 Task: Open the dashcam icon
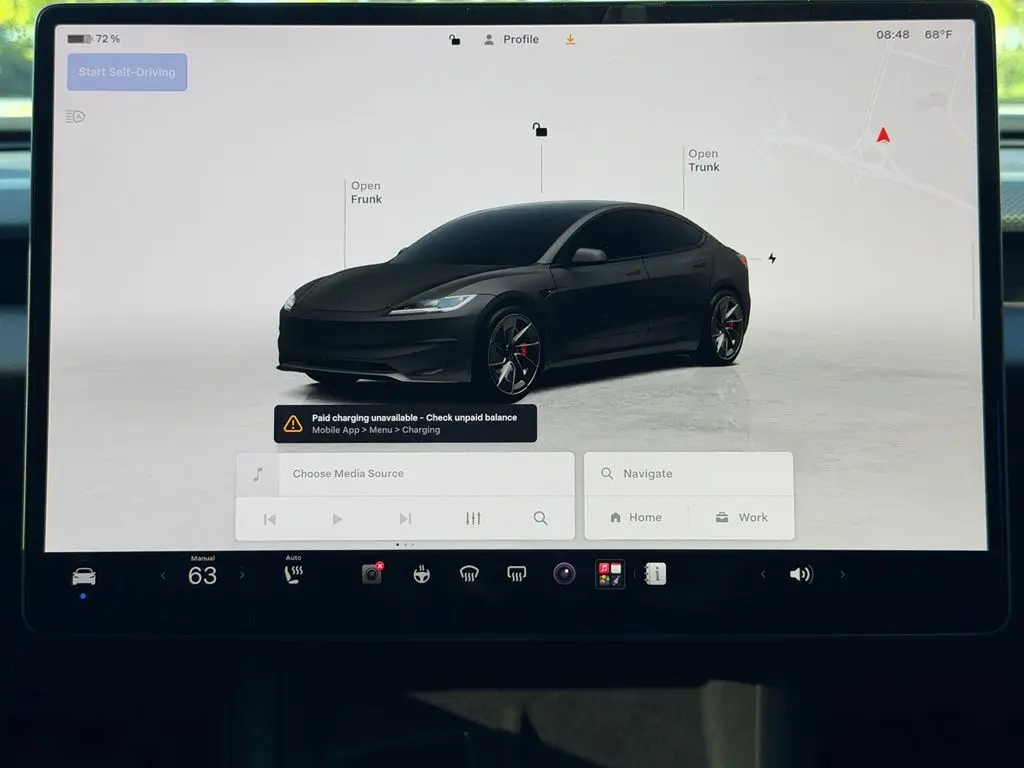click(x=372, y=573)
